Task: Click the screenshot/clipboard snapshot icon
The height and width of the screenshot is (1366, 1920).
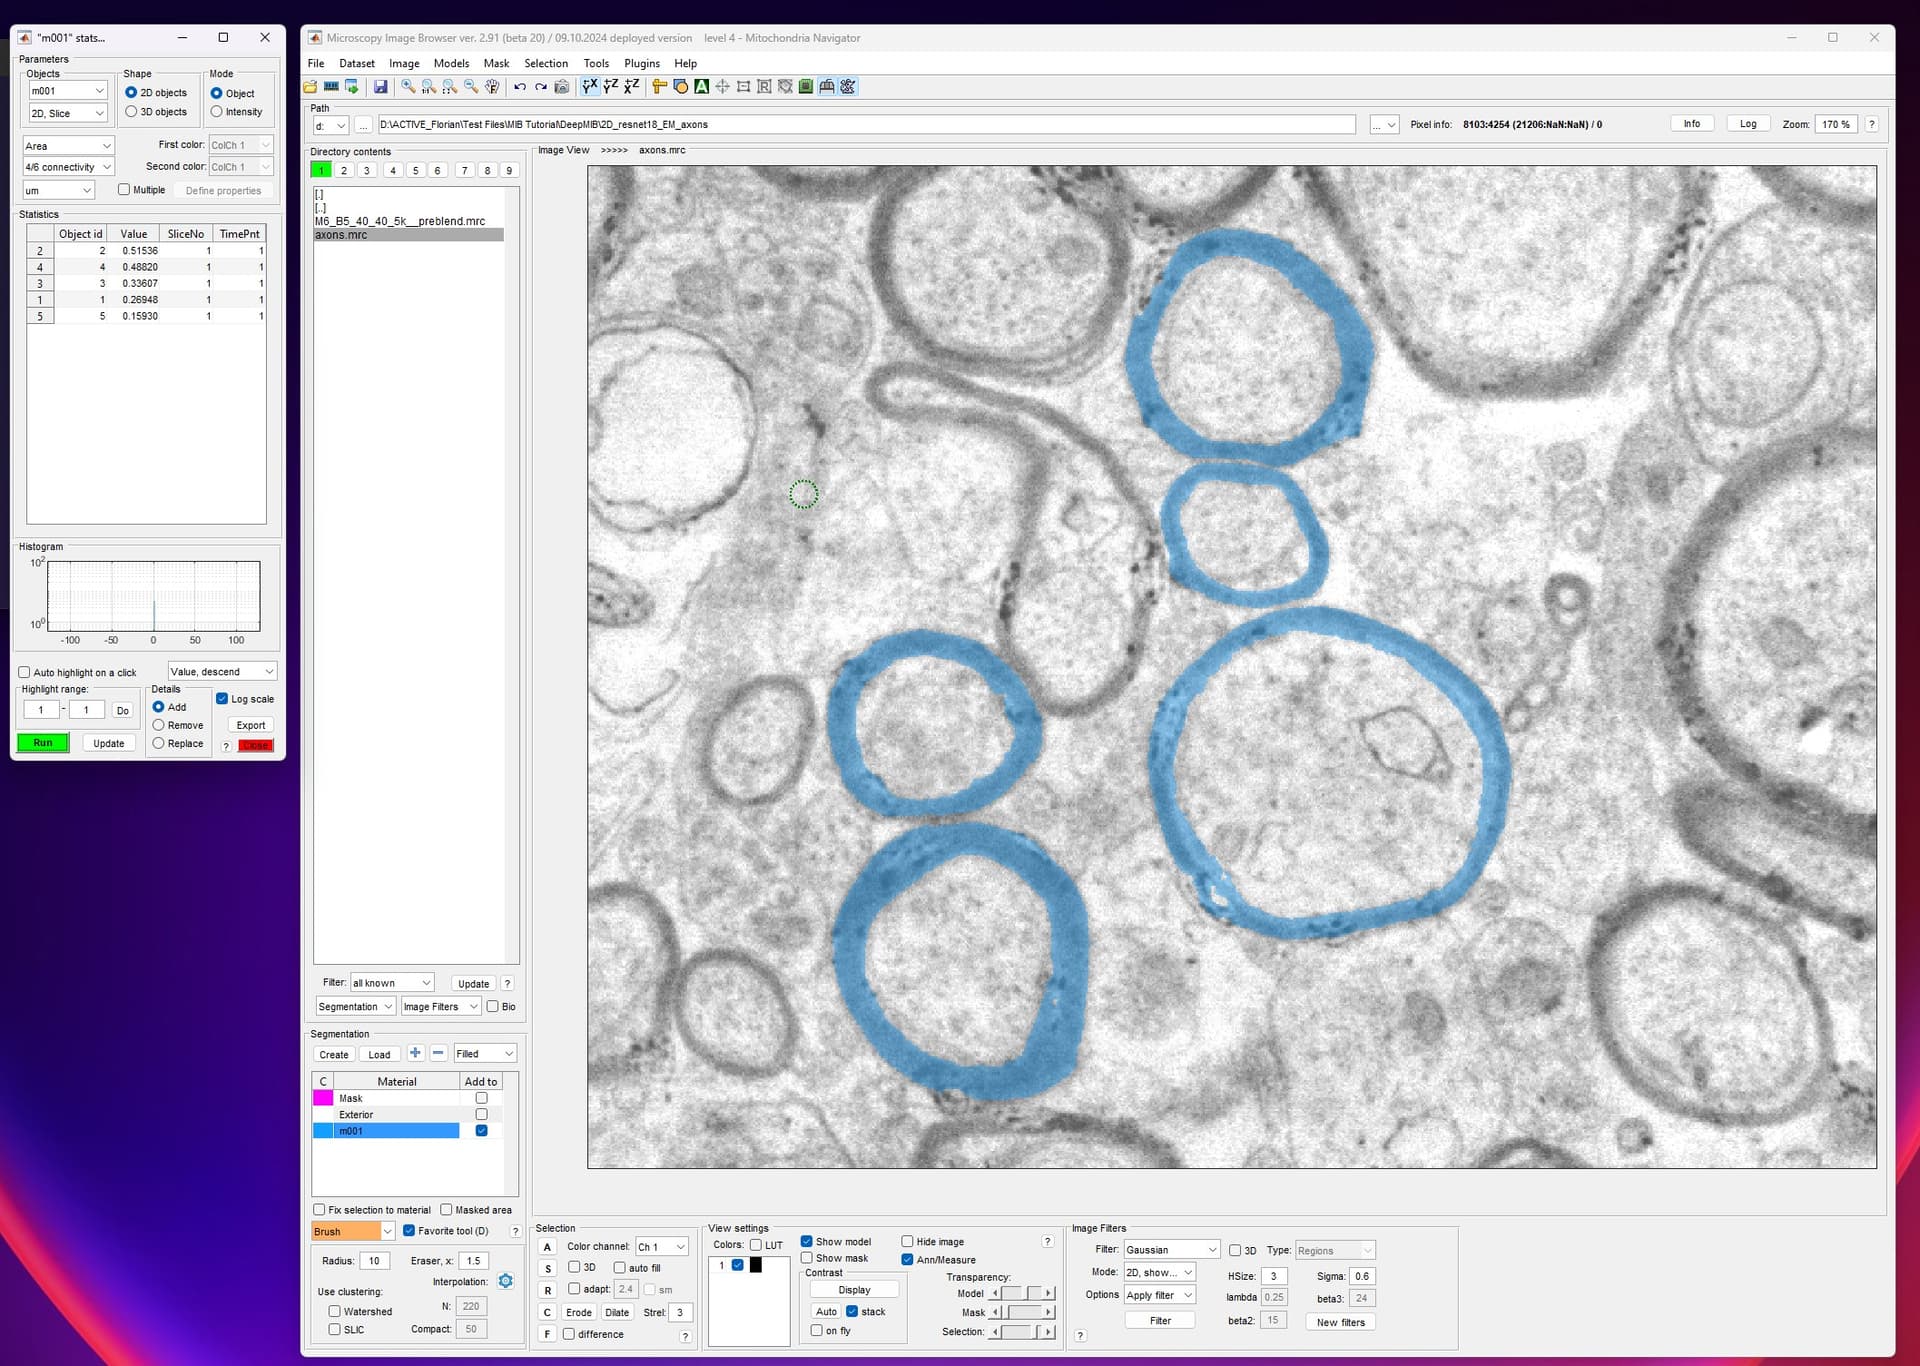Action: point(561,87)
